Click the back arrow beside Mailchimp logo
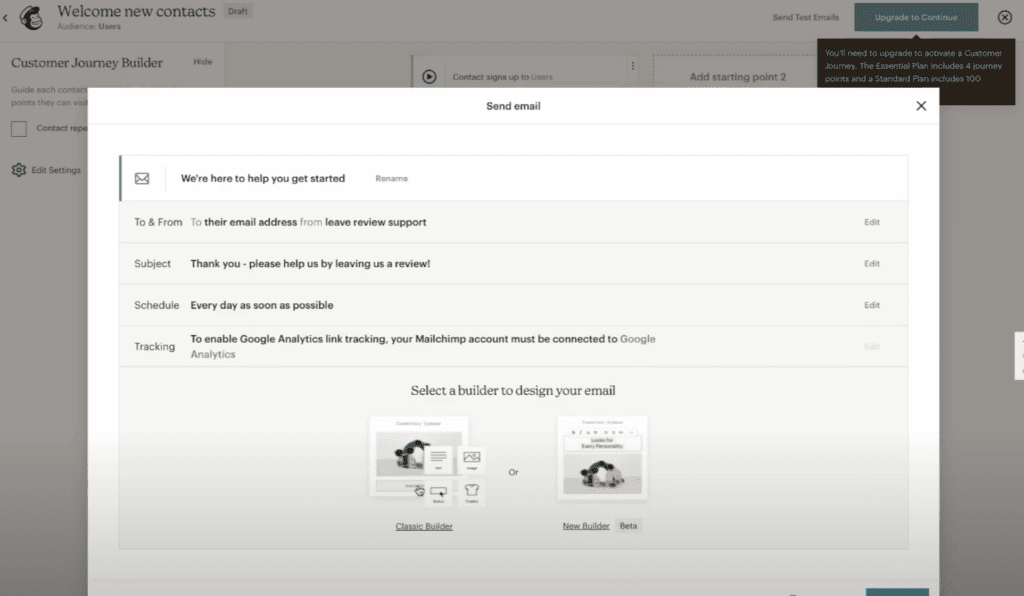 pyautogui.click(x=6, y=17)
